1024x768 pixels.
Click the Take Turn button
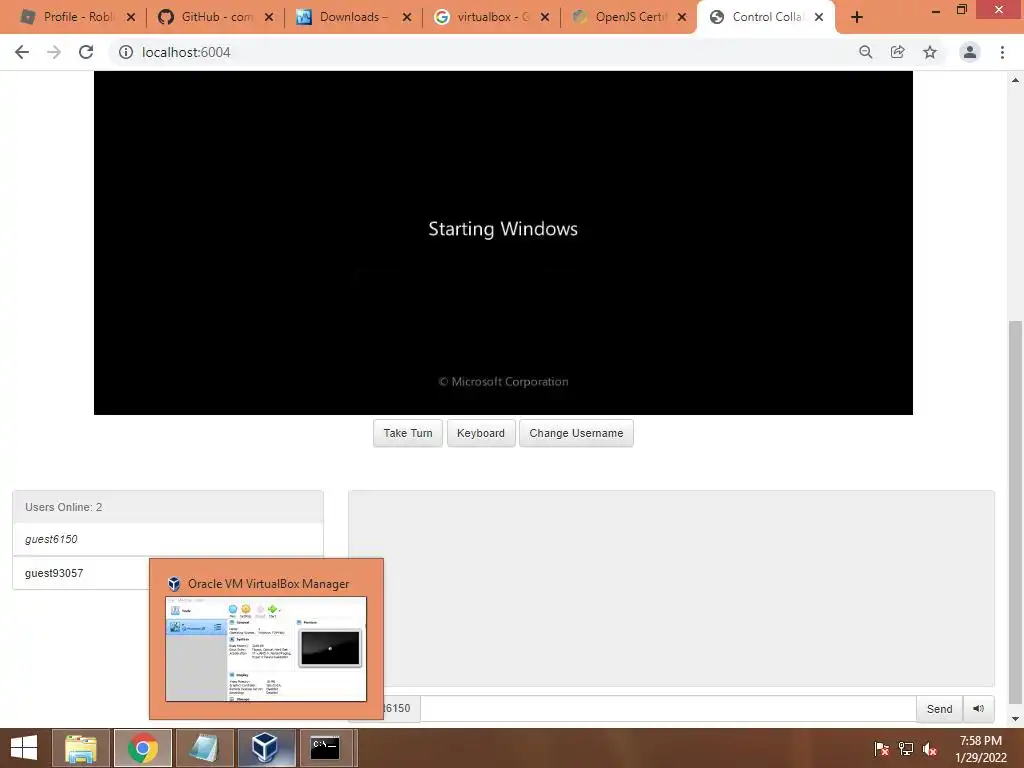pos(408,433)
